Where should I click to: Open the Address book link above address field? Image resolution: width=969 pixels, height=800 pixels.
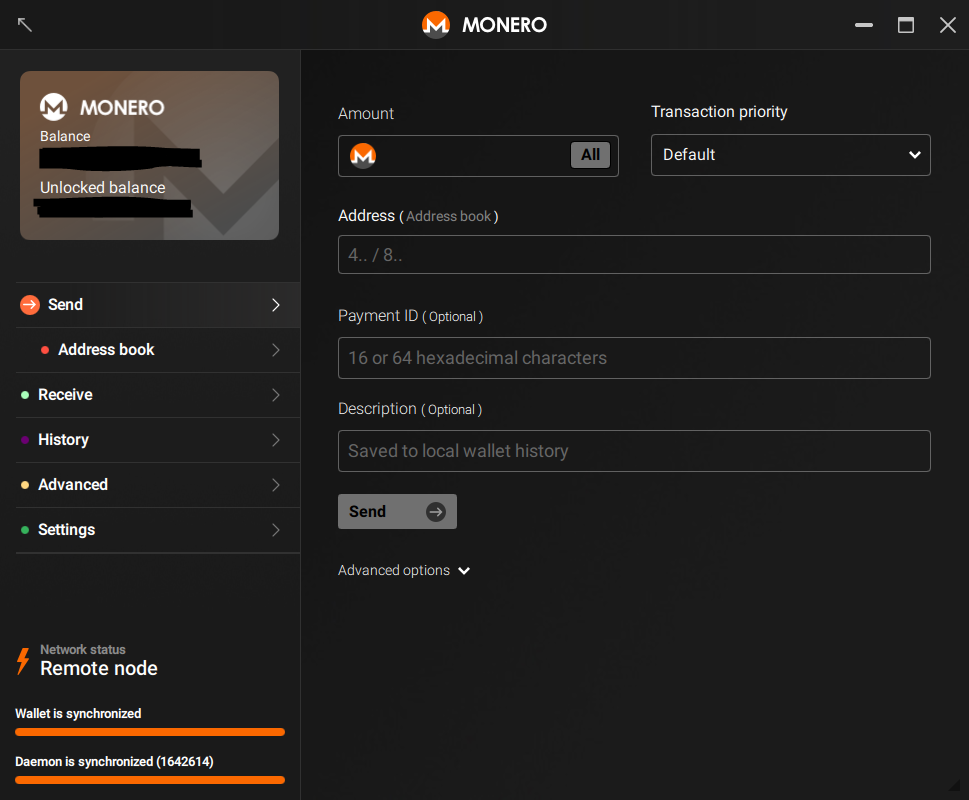click(x=449, y=217)
